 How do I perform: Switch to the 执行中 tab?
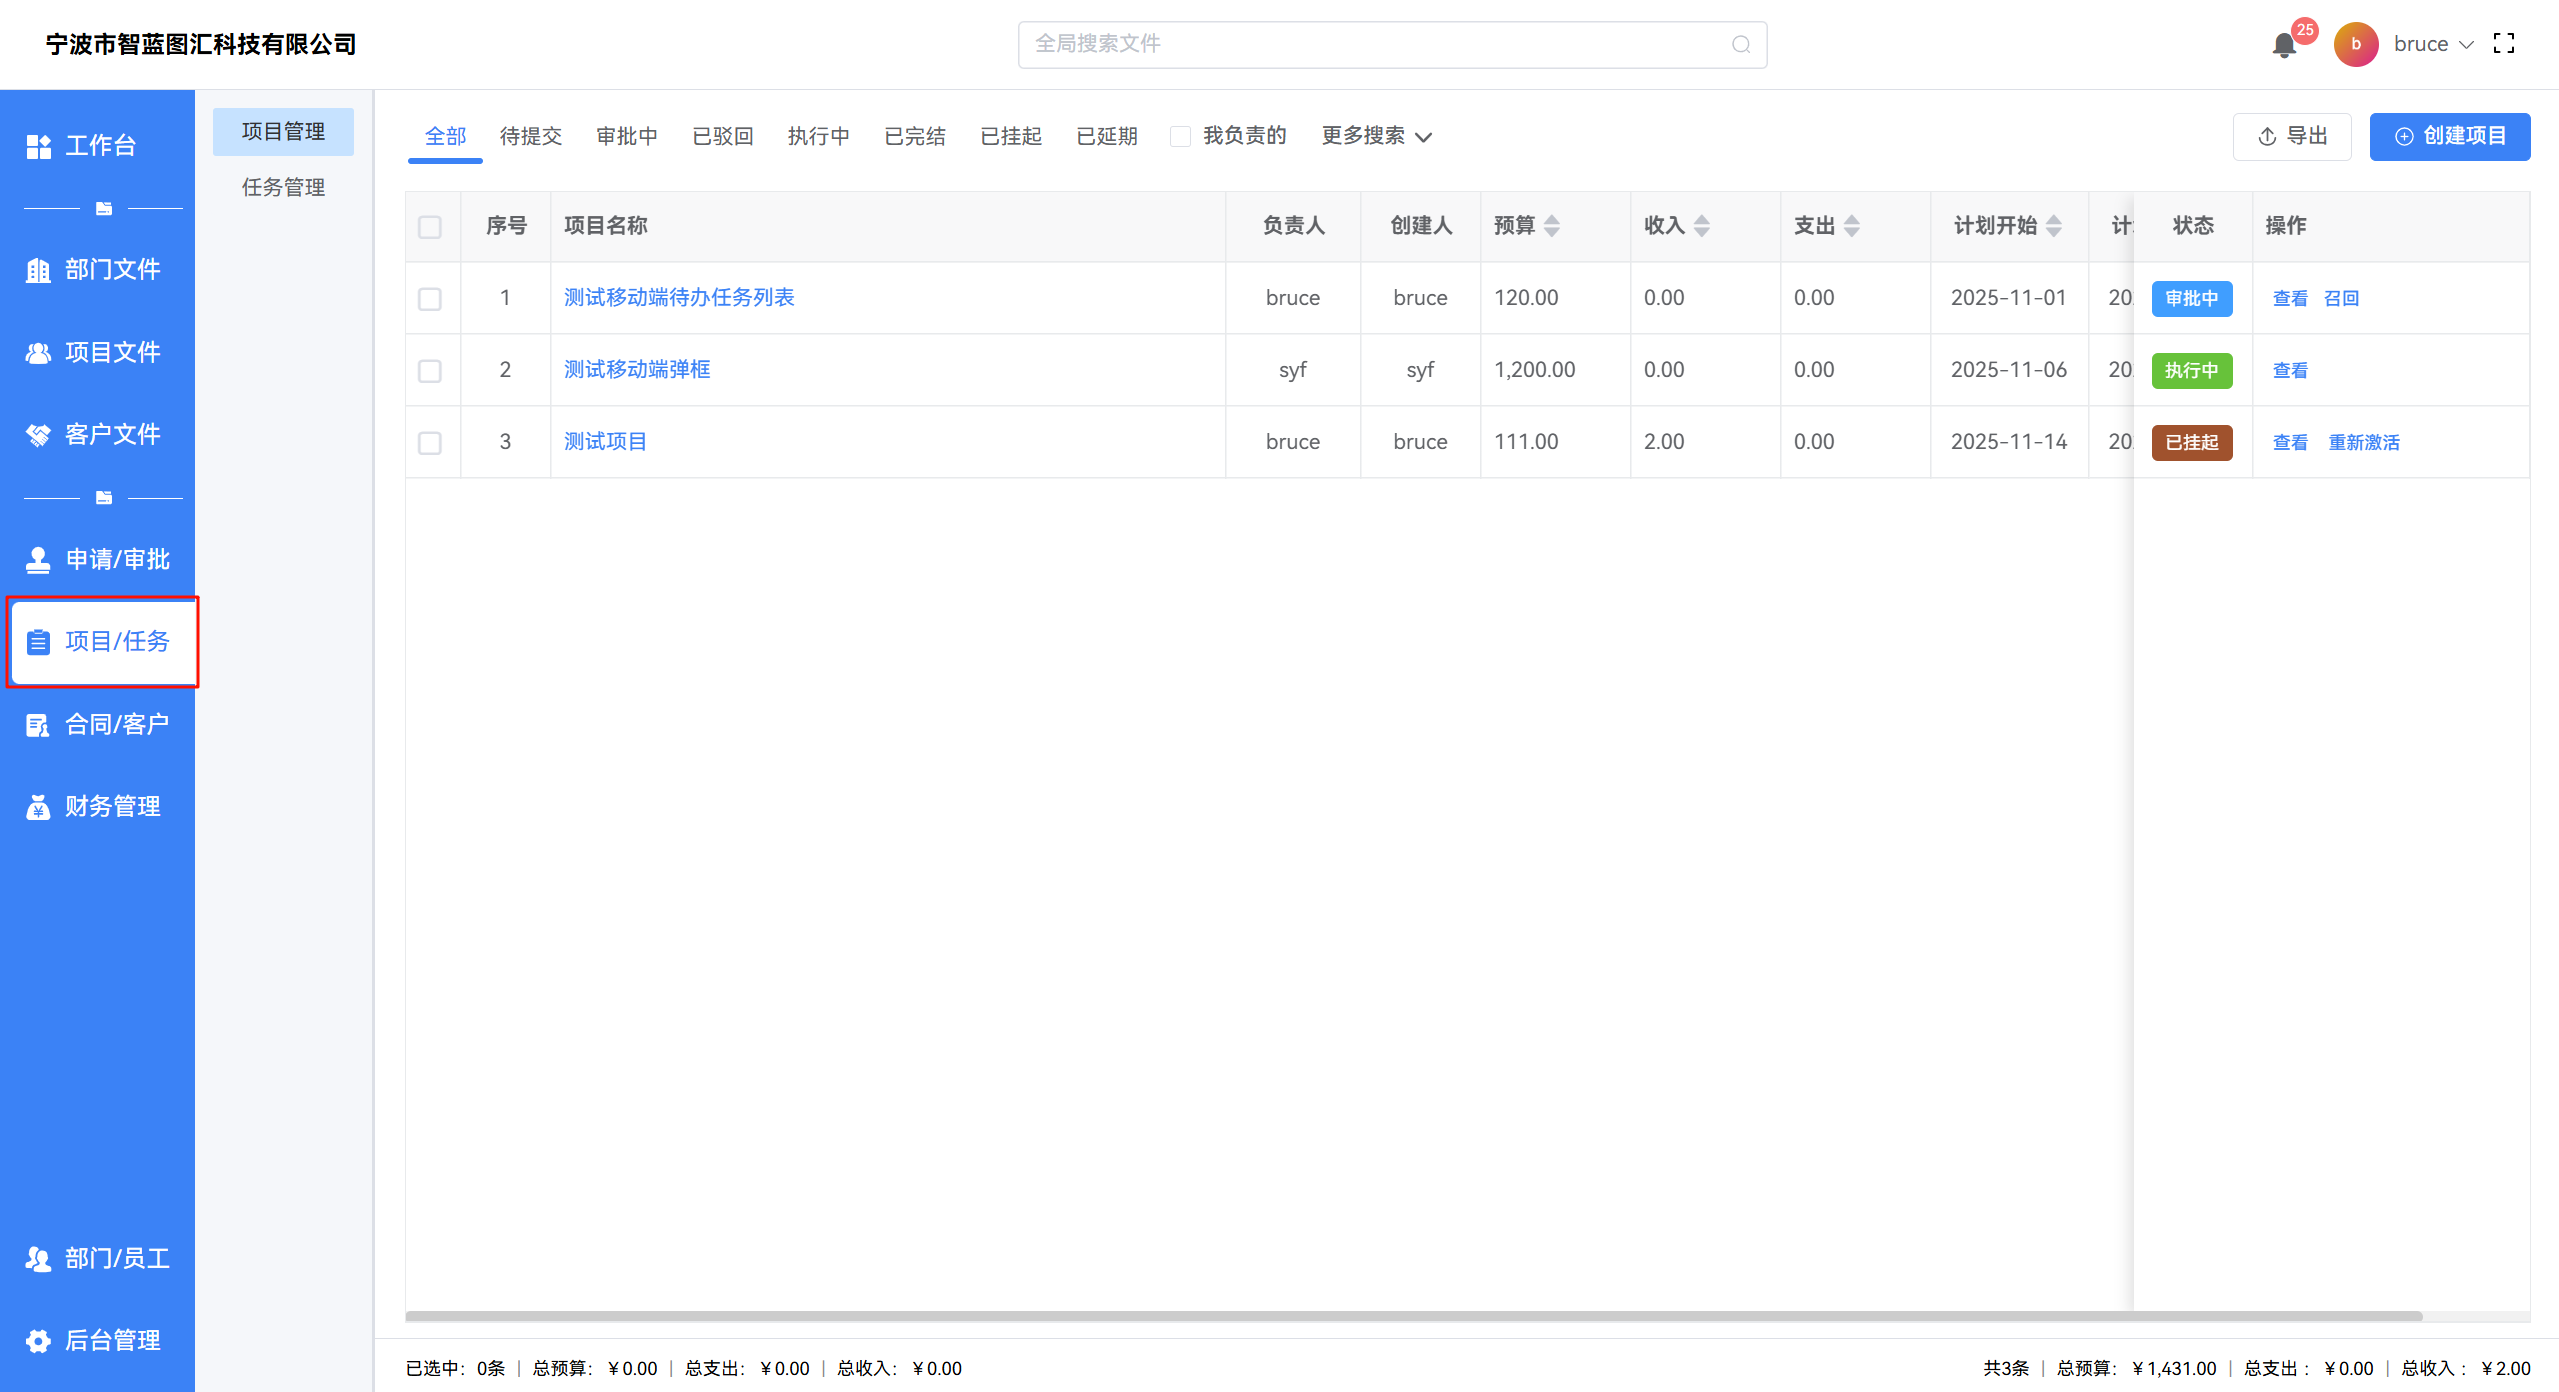(x=818, y=137)
